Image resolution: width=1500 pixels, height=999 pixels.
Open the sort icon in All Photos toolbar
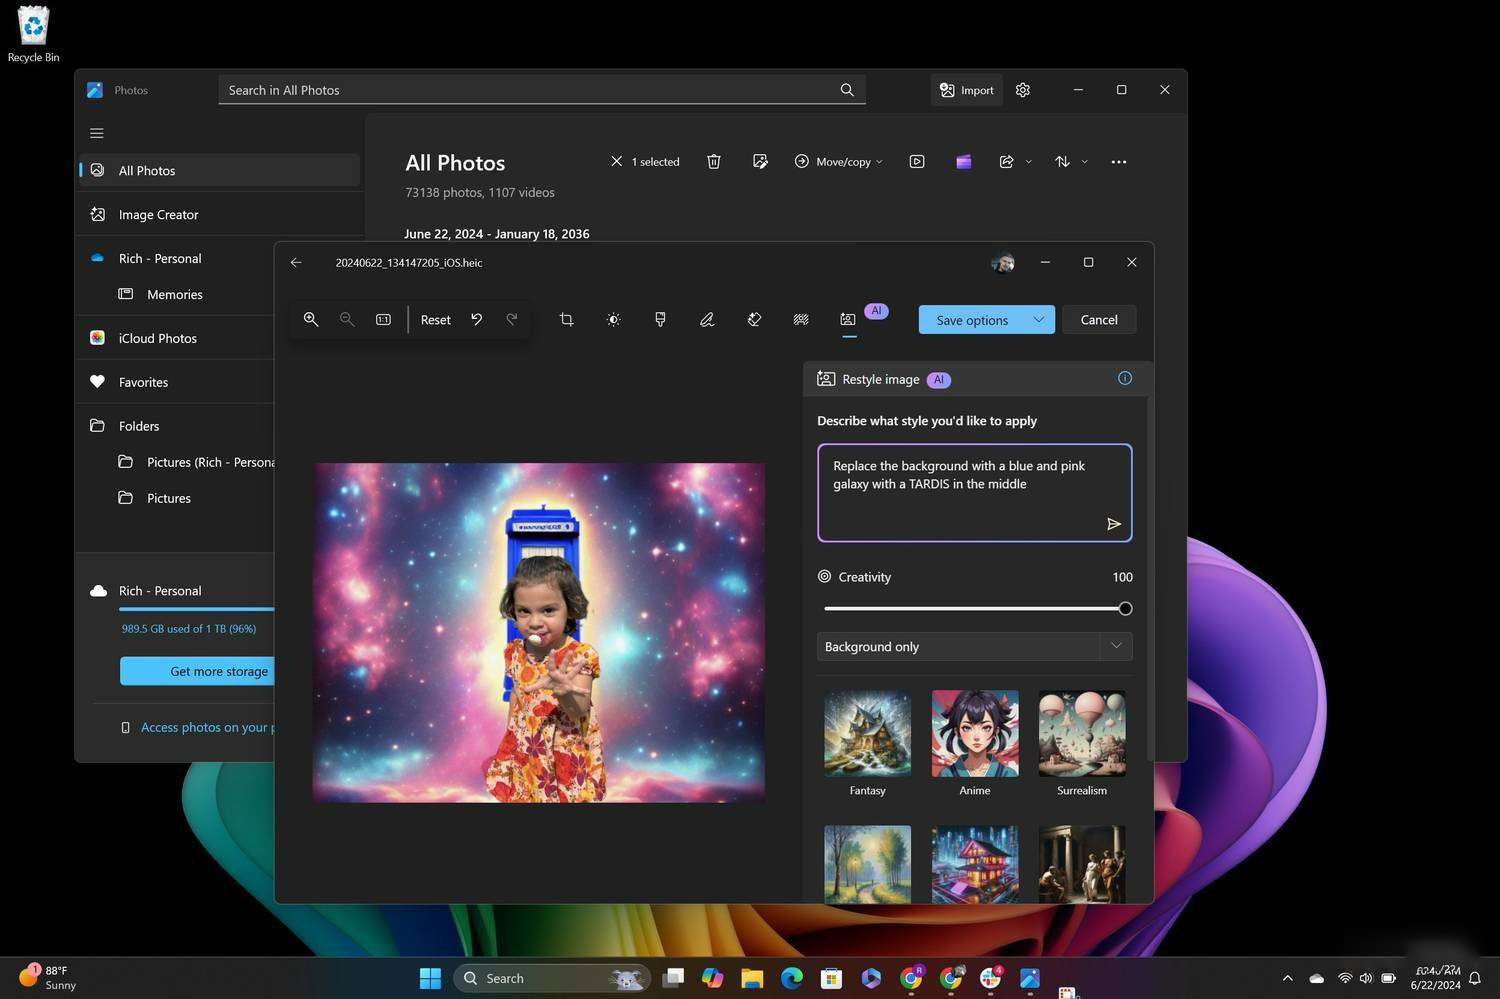[1062, 161]
